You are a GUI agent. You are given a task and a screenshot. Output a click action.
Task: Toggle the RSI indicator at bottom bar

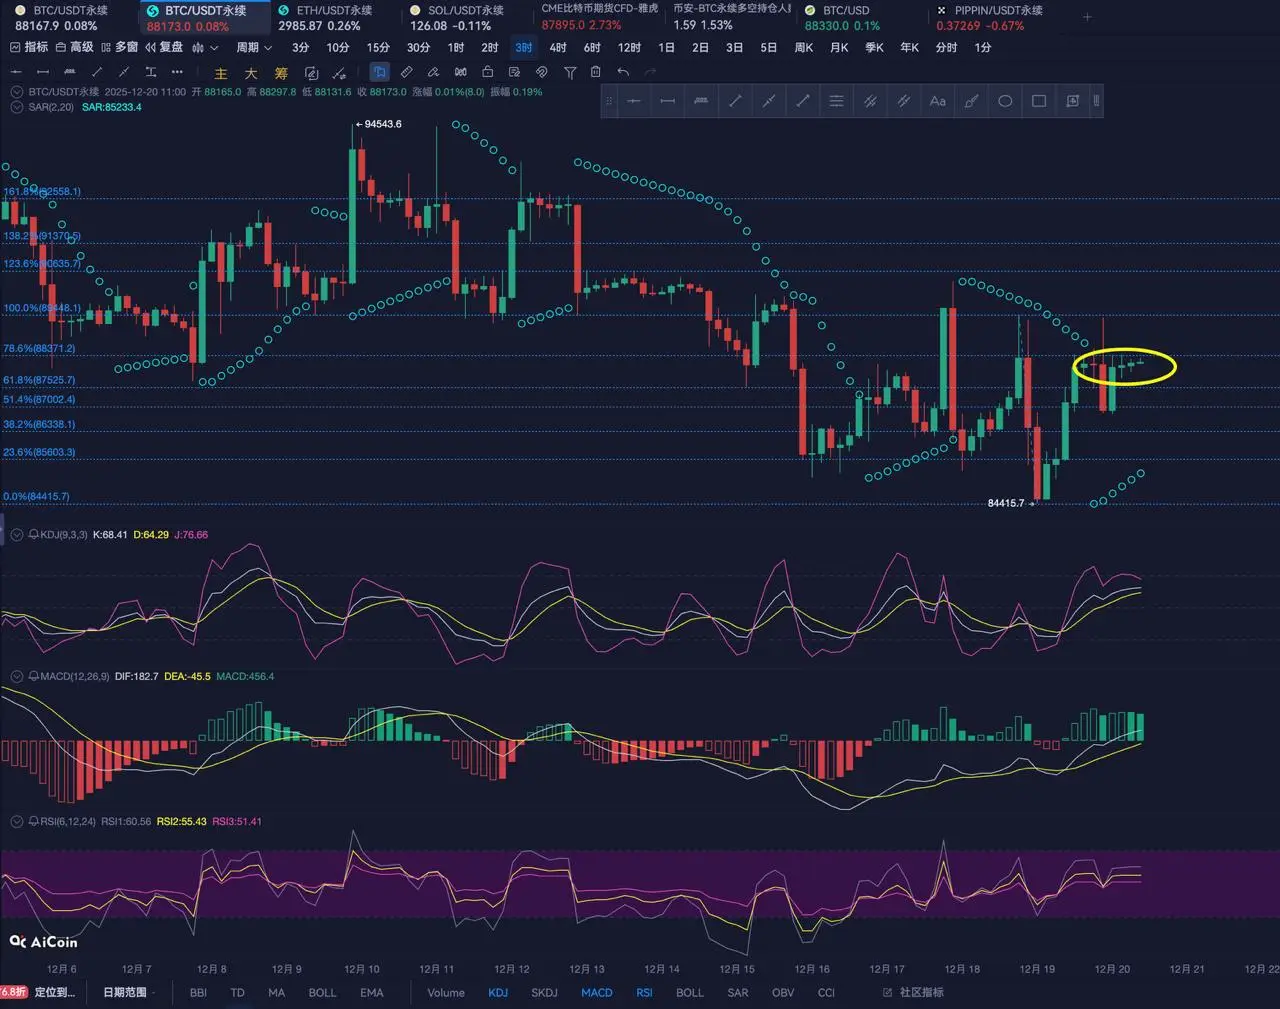tap(644, 992)
